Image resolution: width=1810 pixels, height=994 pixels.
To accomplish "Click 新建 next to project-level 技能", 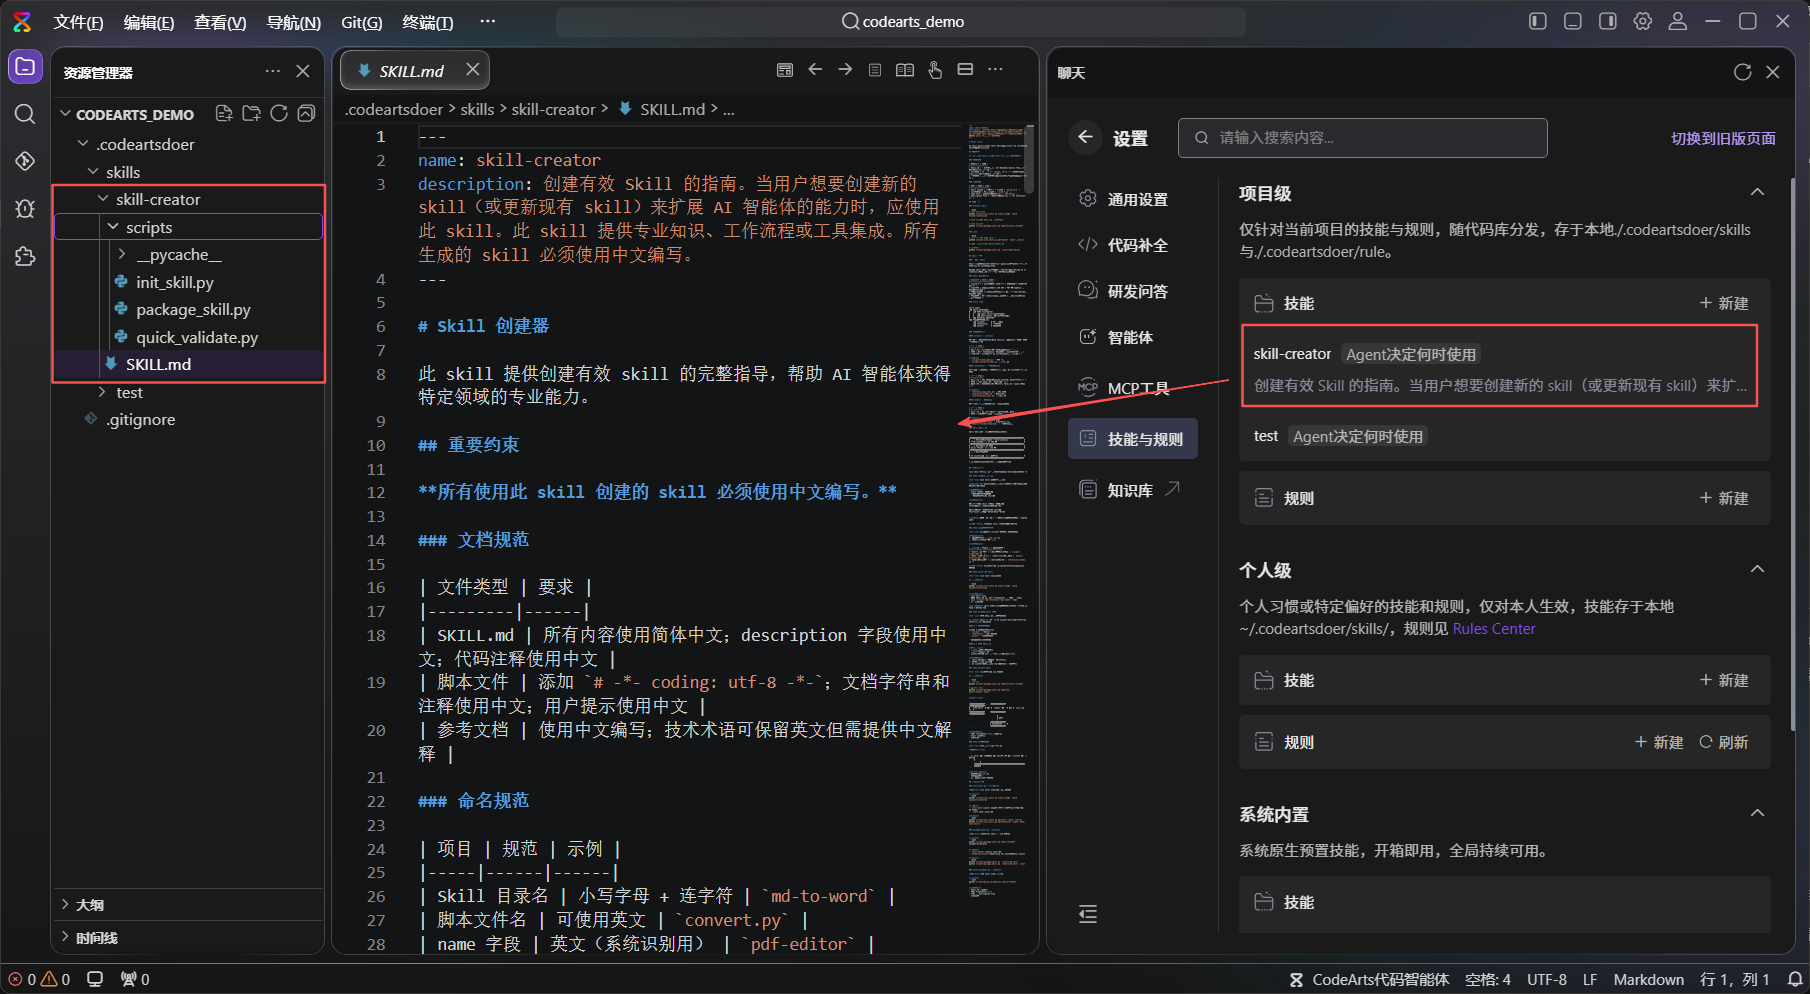I will point(1724,303).
